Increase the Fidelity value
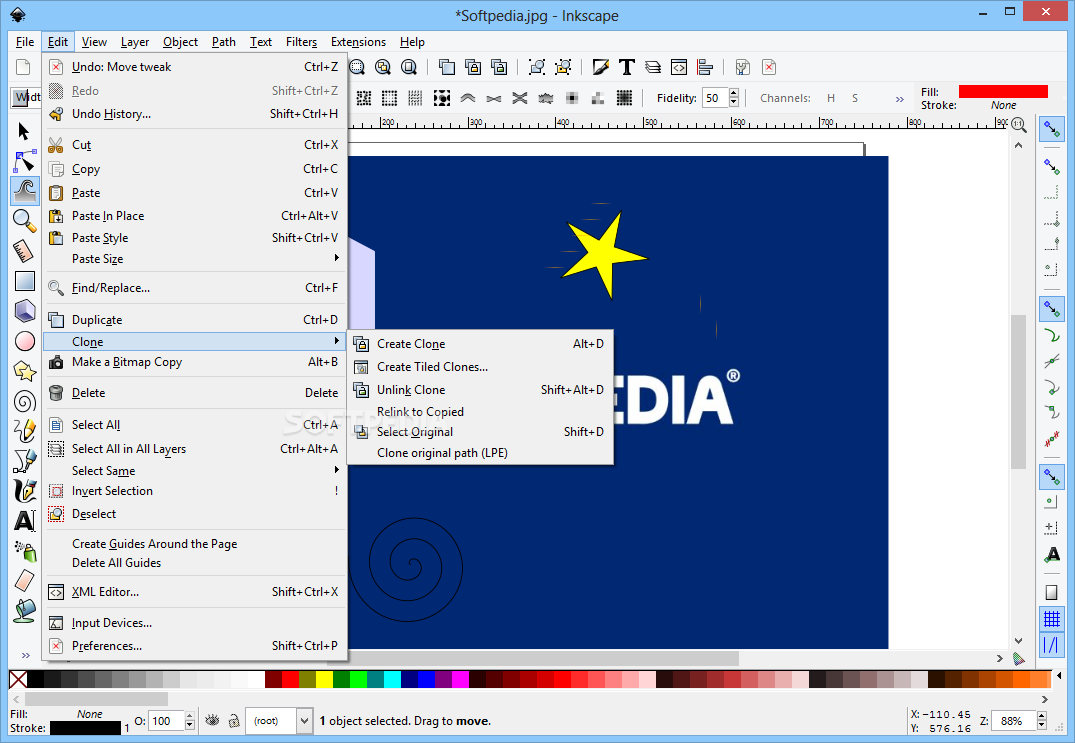The width and height of the screenshot is (1075, 743). (x=734, y=93)
